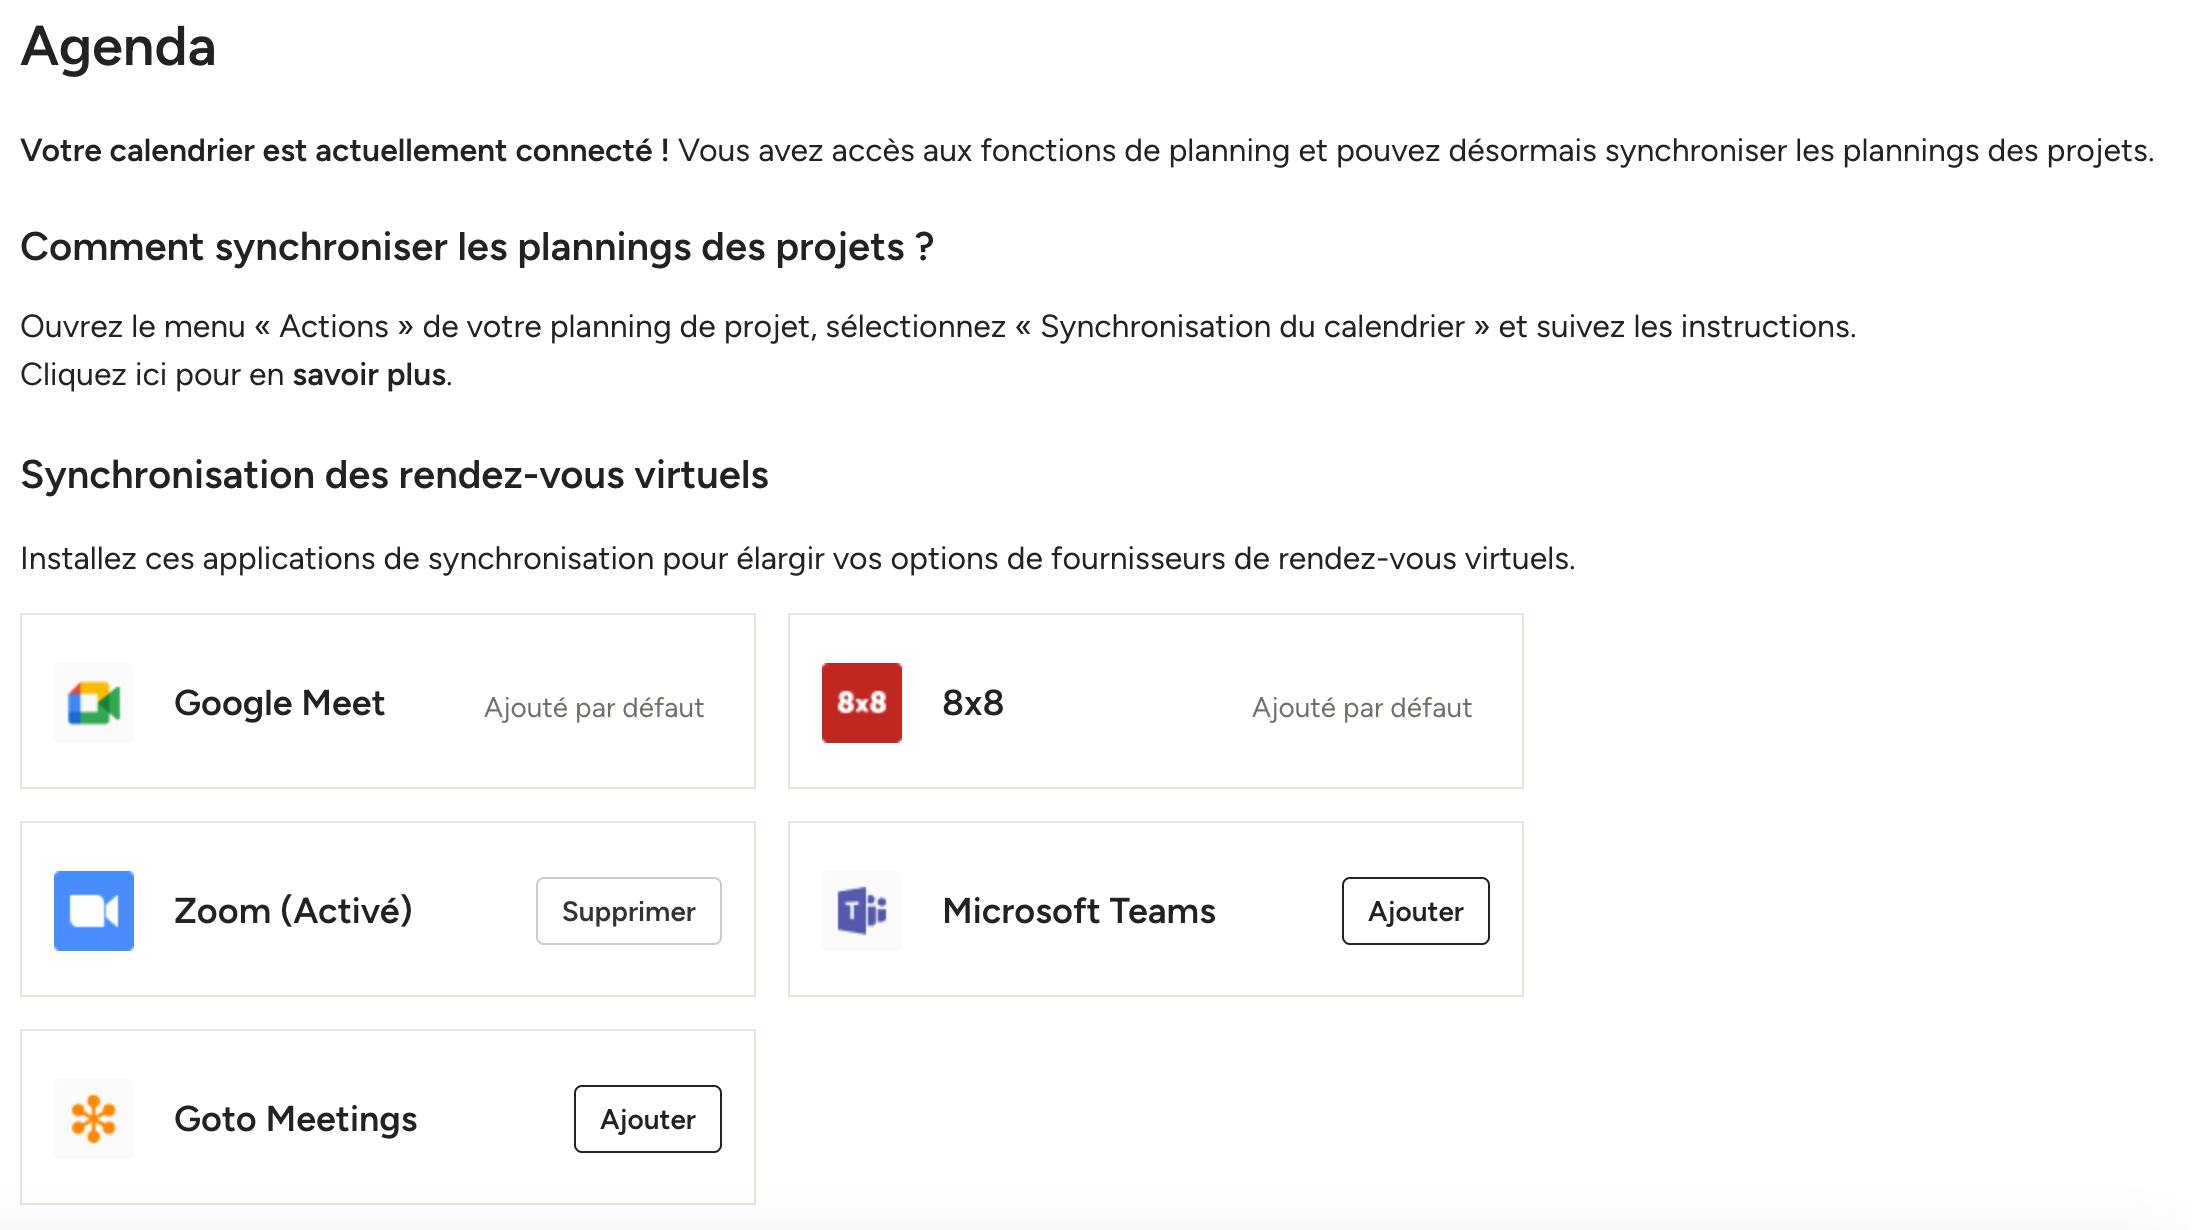Click the blue Zoom camera icon
The height and width of the screenshot is (1230, 2192).
coord(94,911)
